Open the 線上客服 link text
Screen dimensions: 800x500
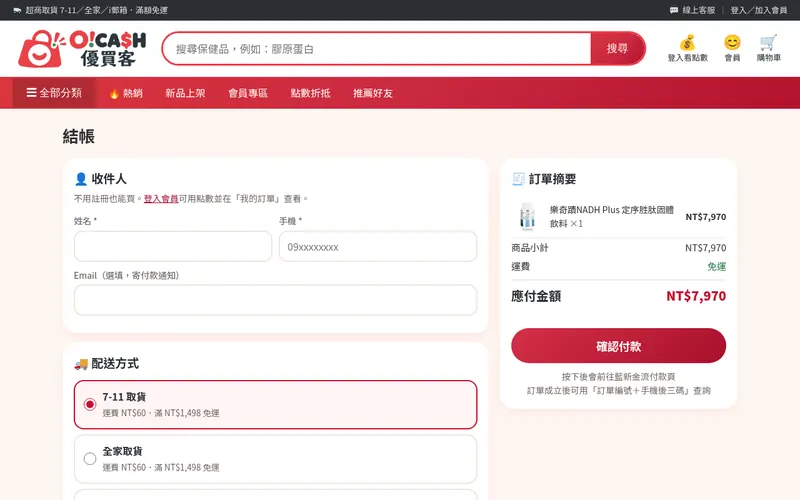pos(699,10)
